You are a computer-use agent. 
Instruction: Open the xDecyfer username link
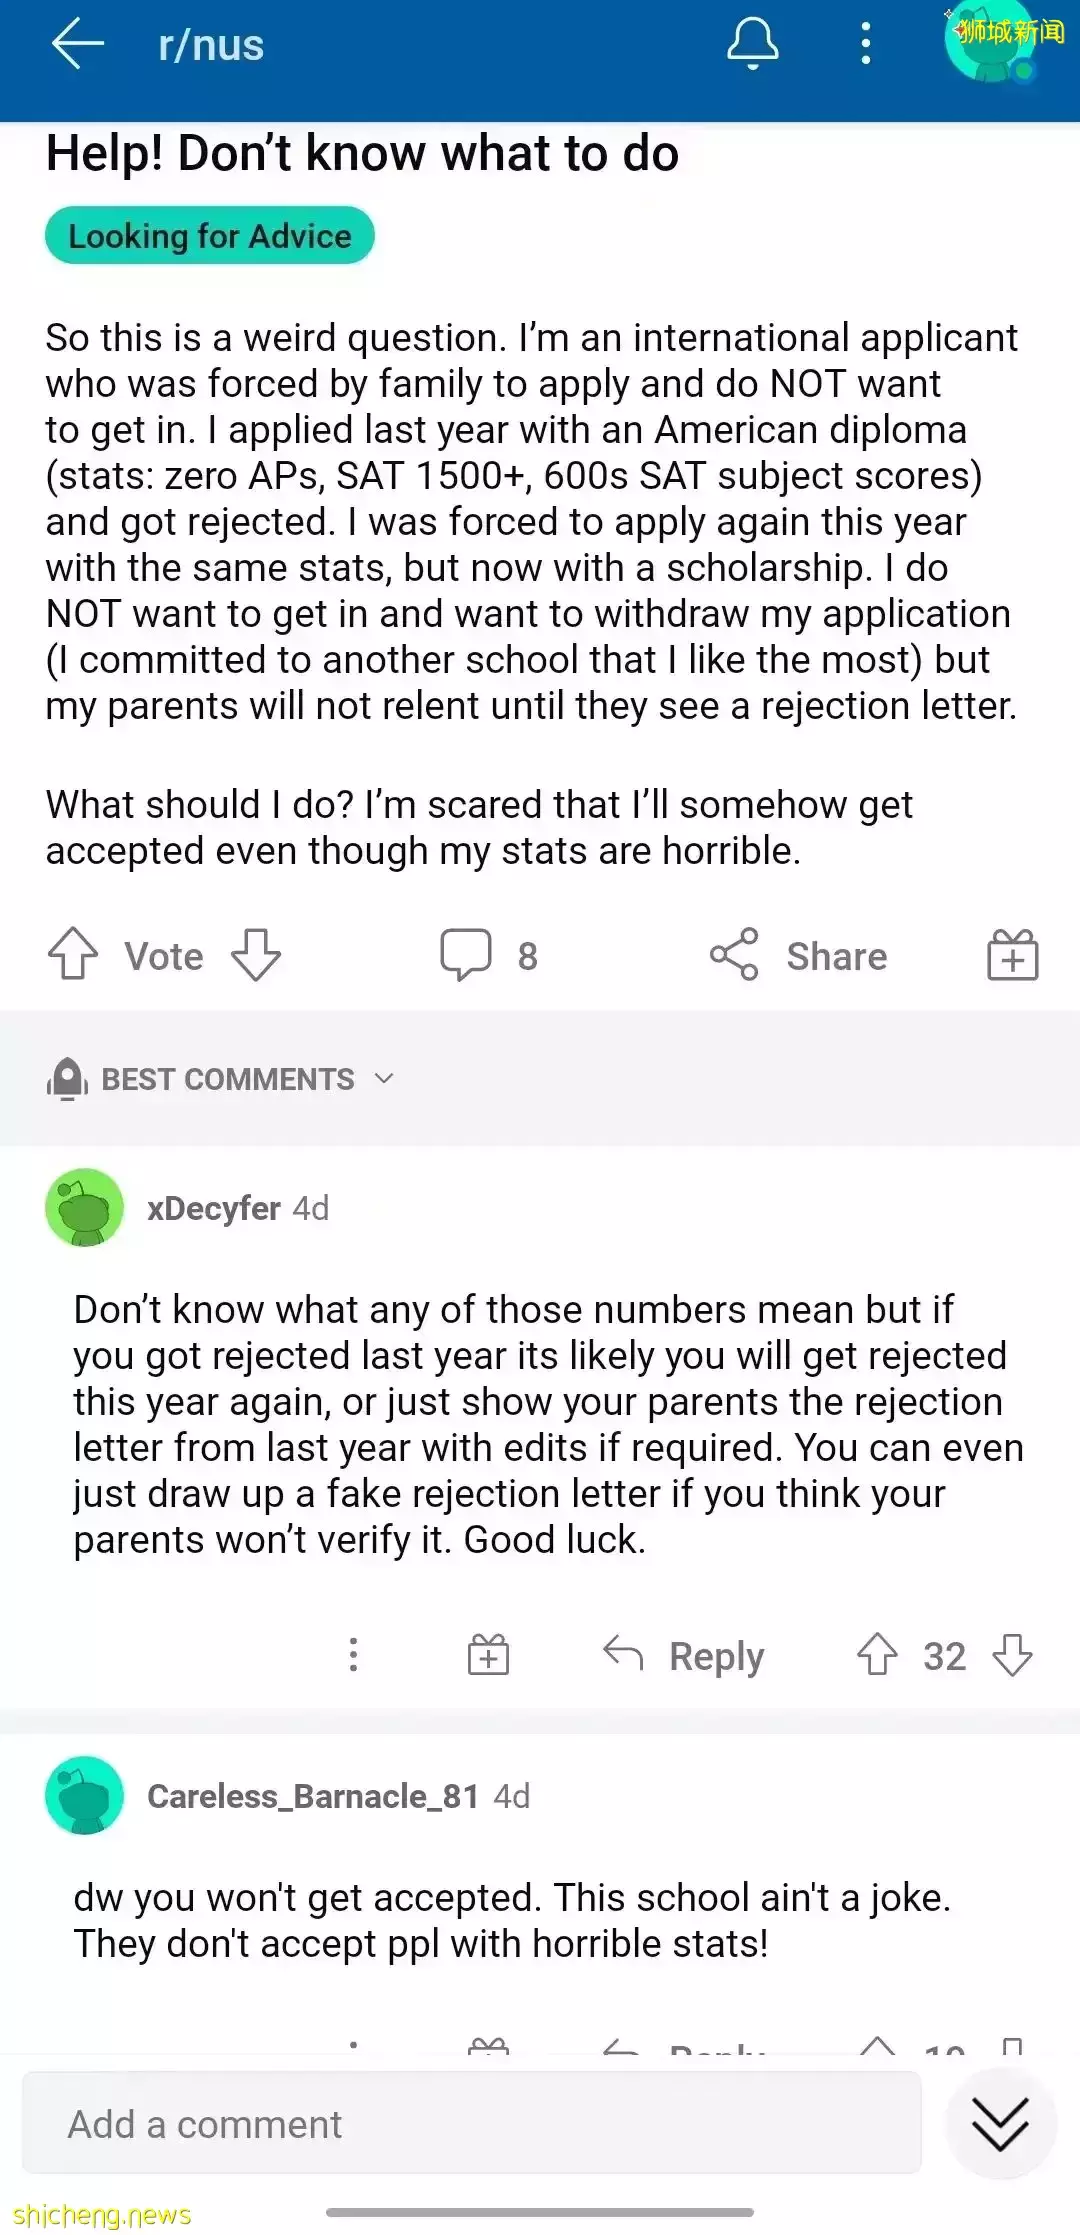[x=213, y=1208]
